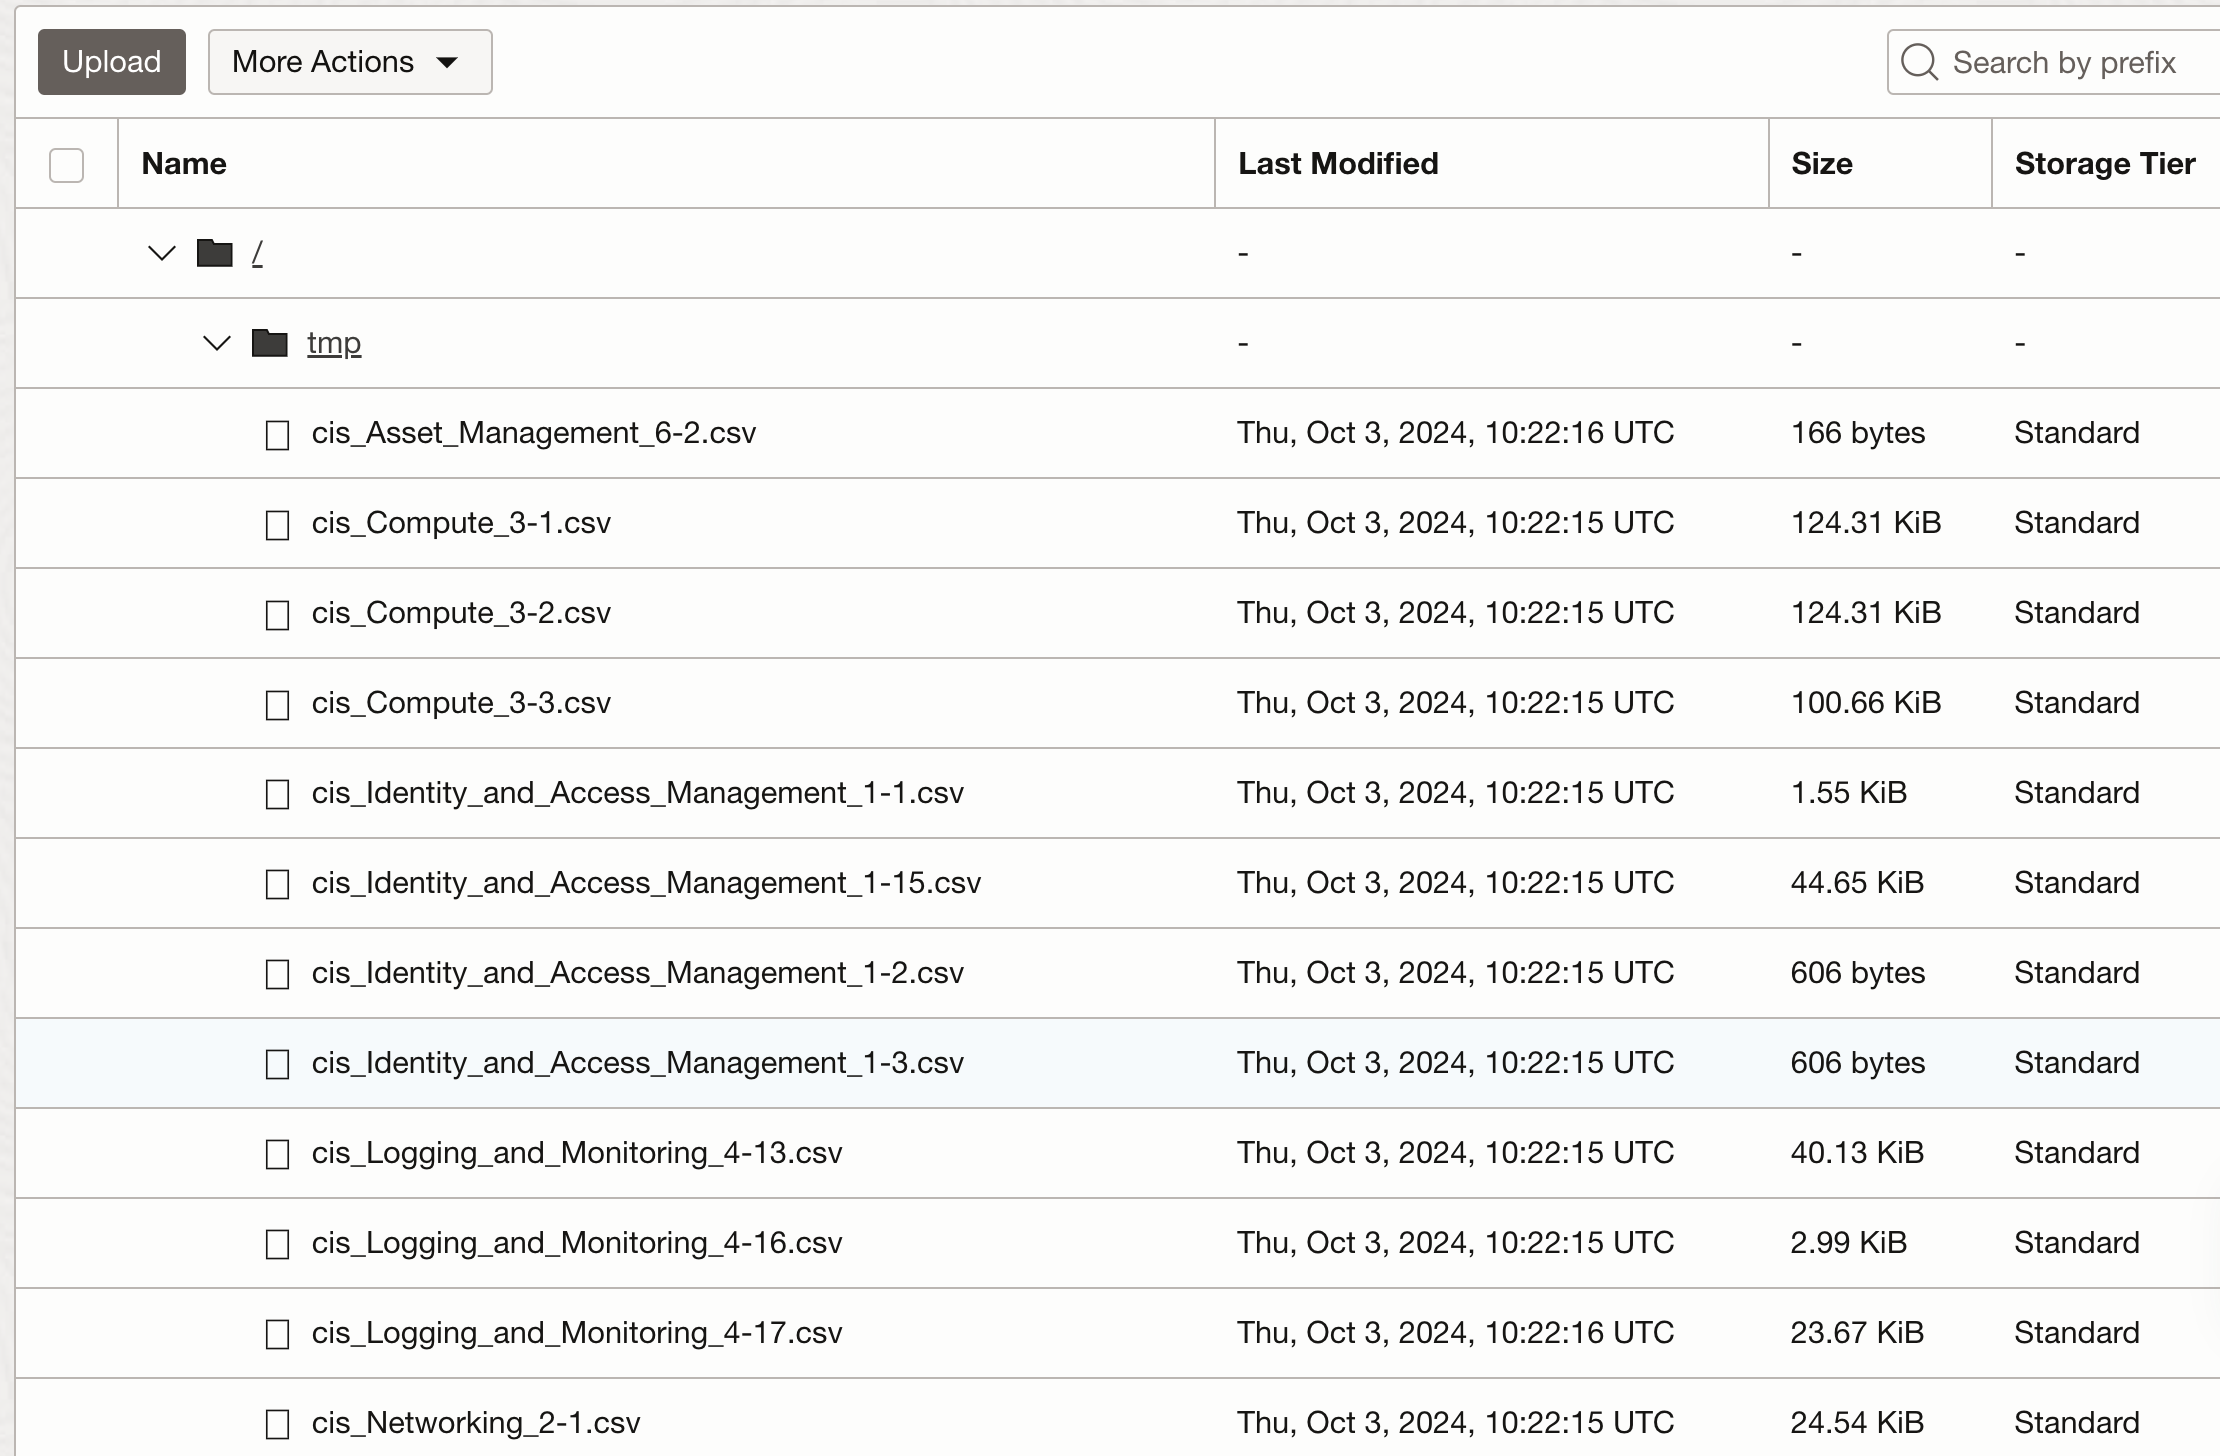The height and width of the screenshot is (1456, 2220).
Task: Tick the select-all checkbox in header
Action: [66, 165]
